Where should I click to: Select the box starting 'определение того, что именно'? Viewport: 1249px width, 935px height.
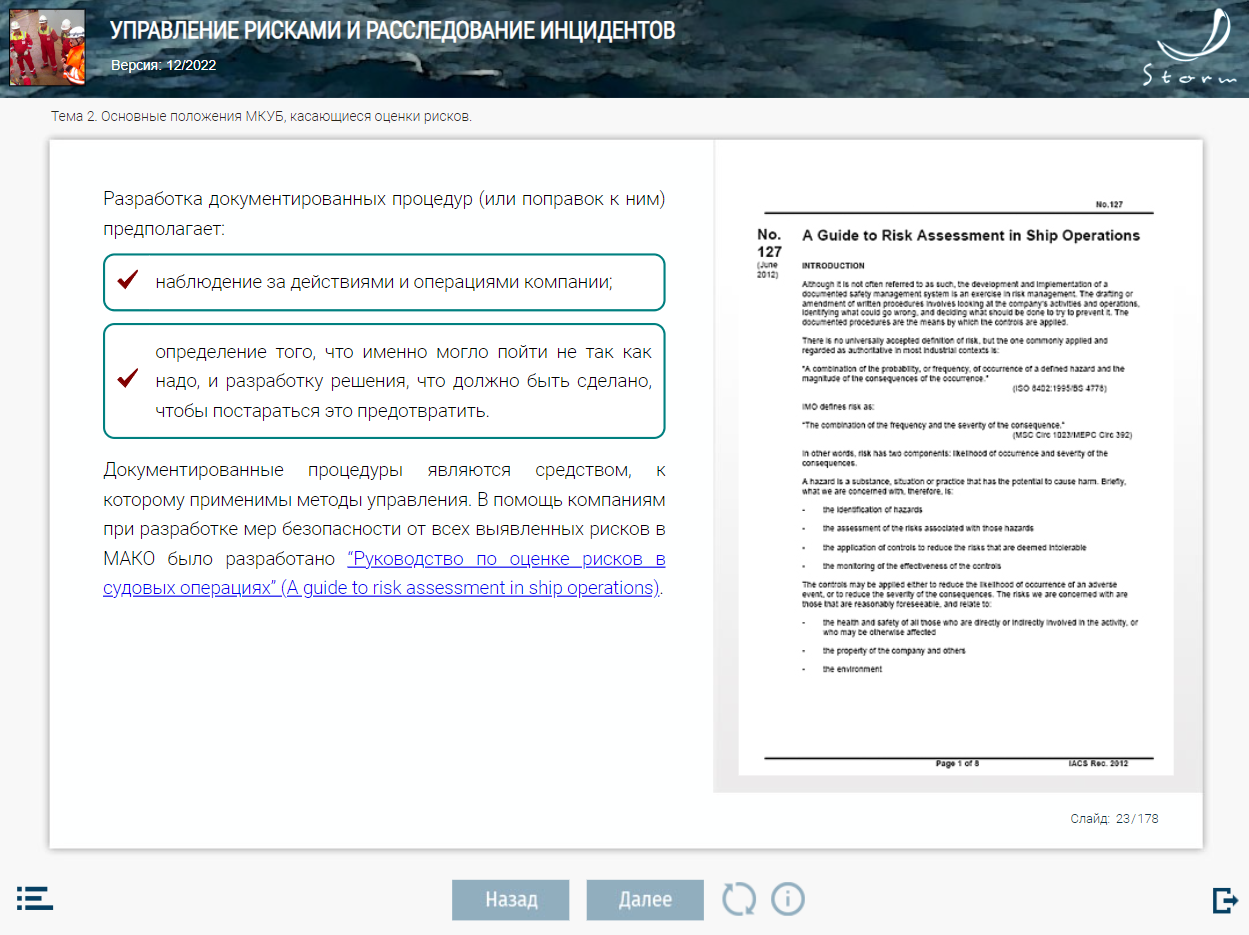[x=384, y=381]
